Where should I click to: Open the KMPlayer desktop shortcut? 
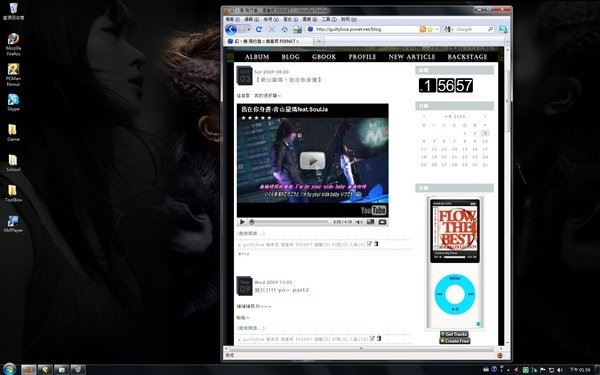pyautogui.click(x=13, y=224)
